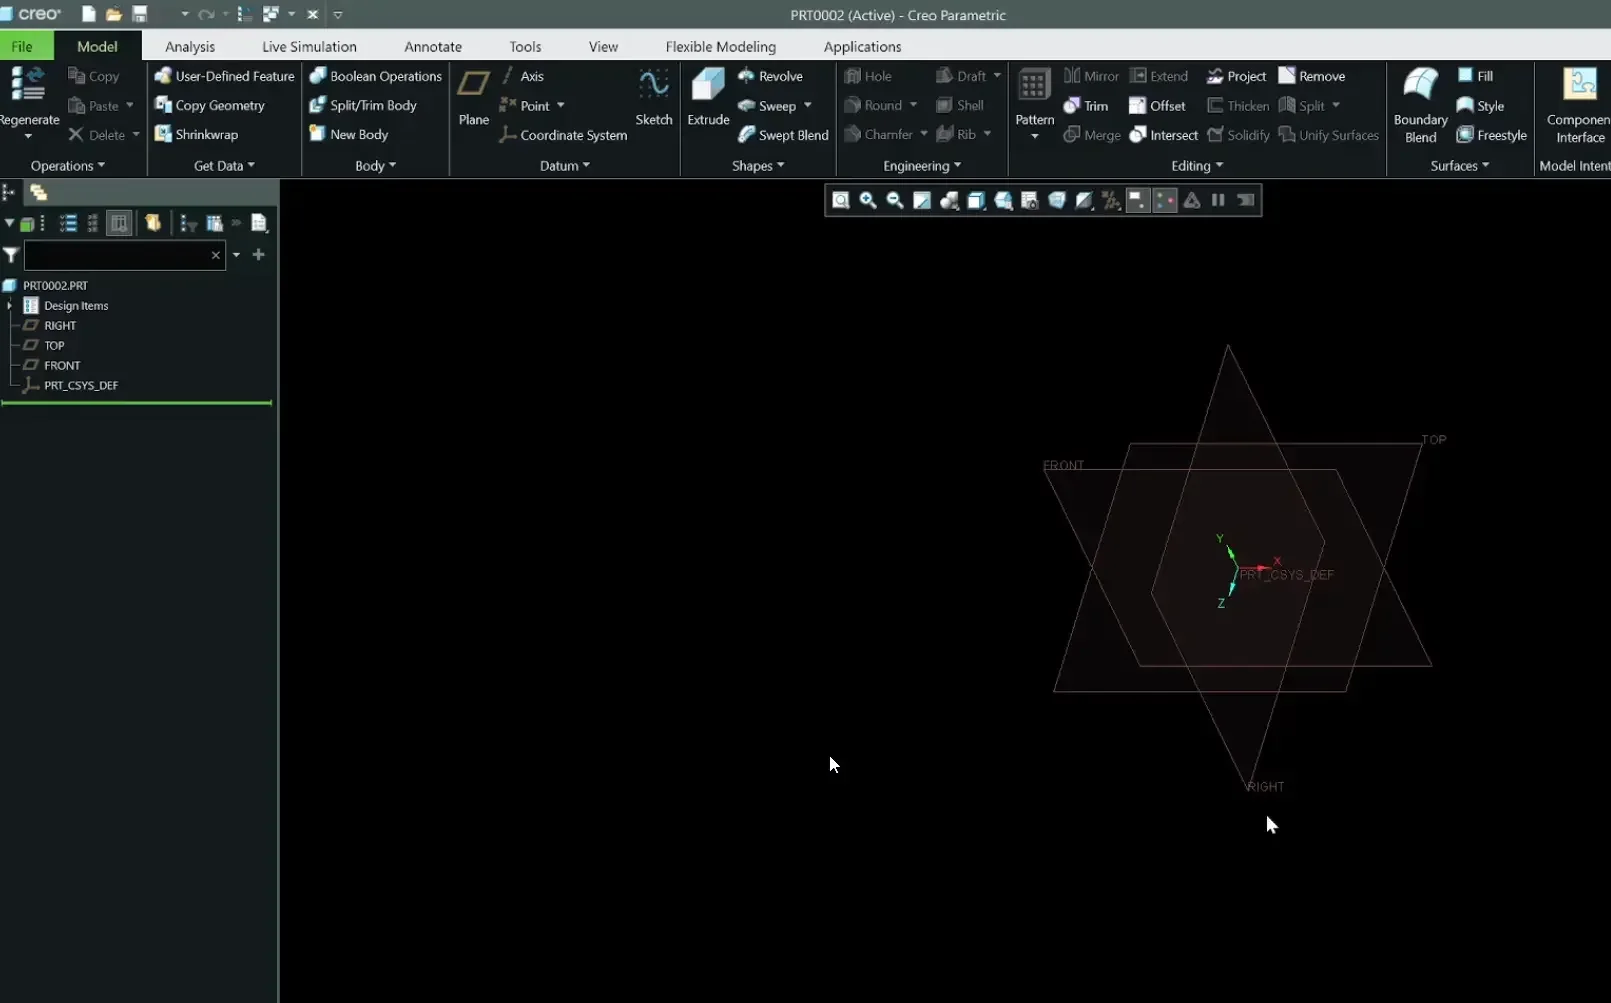This screenshot has width=1611, height=1003.
Task: Select the Offset tool
Action: click(x=1157, y=106)
